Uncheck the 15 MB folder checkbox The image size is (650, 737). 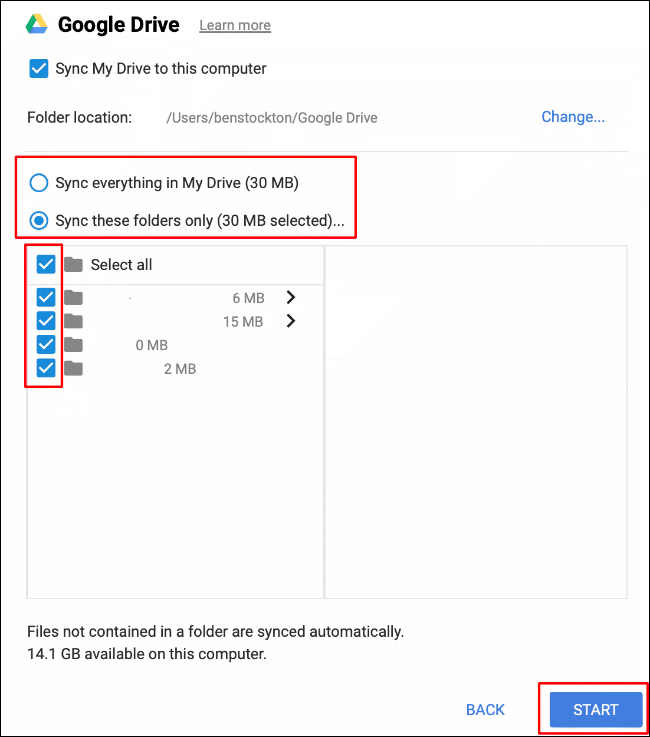point(46,321)
